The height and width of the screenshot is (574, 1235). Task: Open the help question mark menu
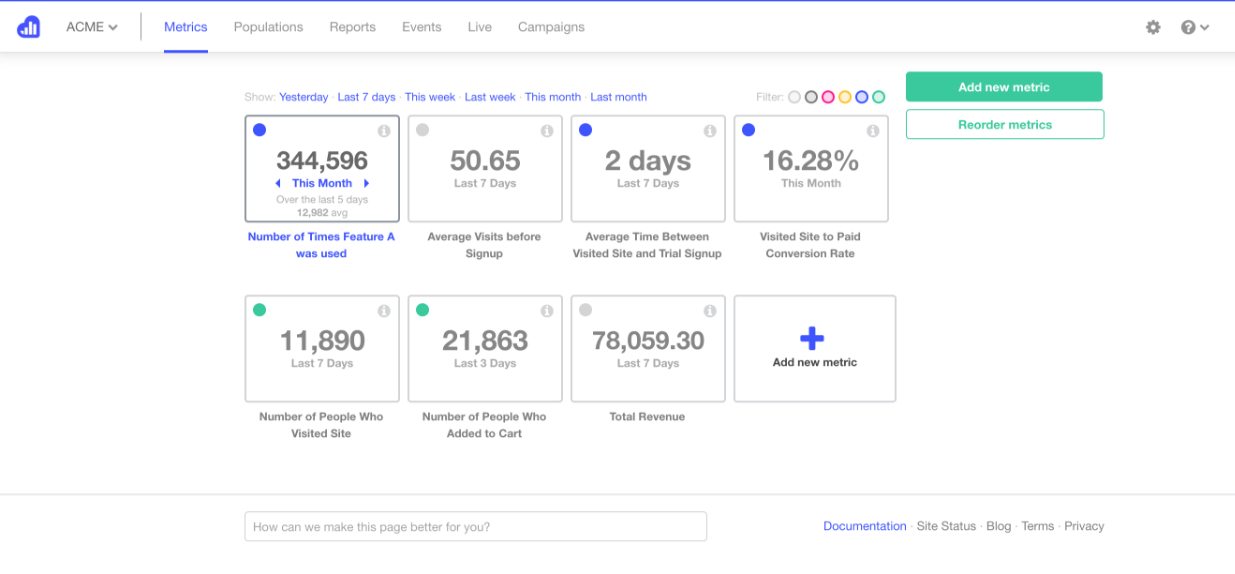[x=1195, y=27]
